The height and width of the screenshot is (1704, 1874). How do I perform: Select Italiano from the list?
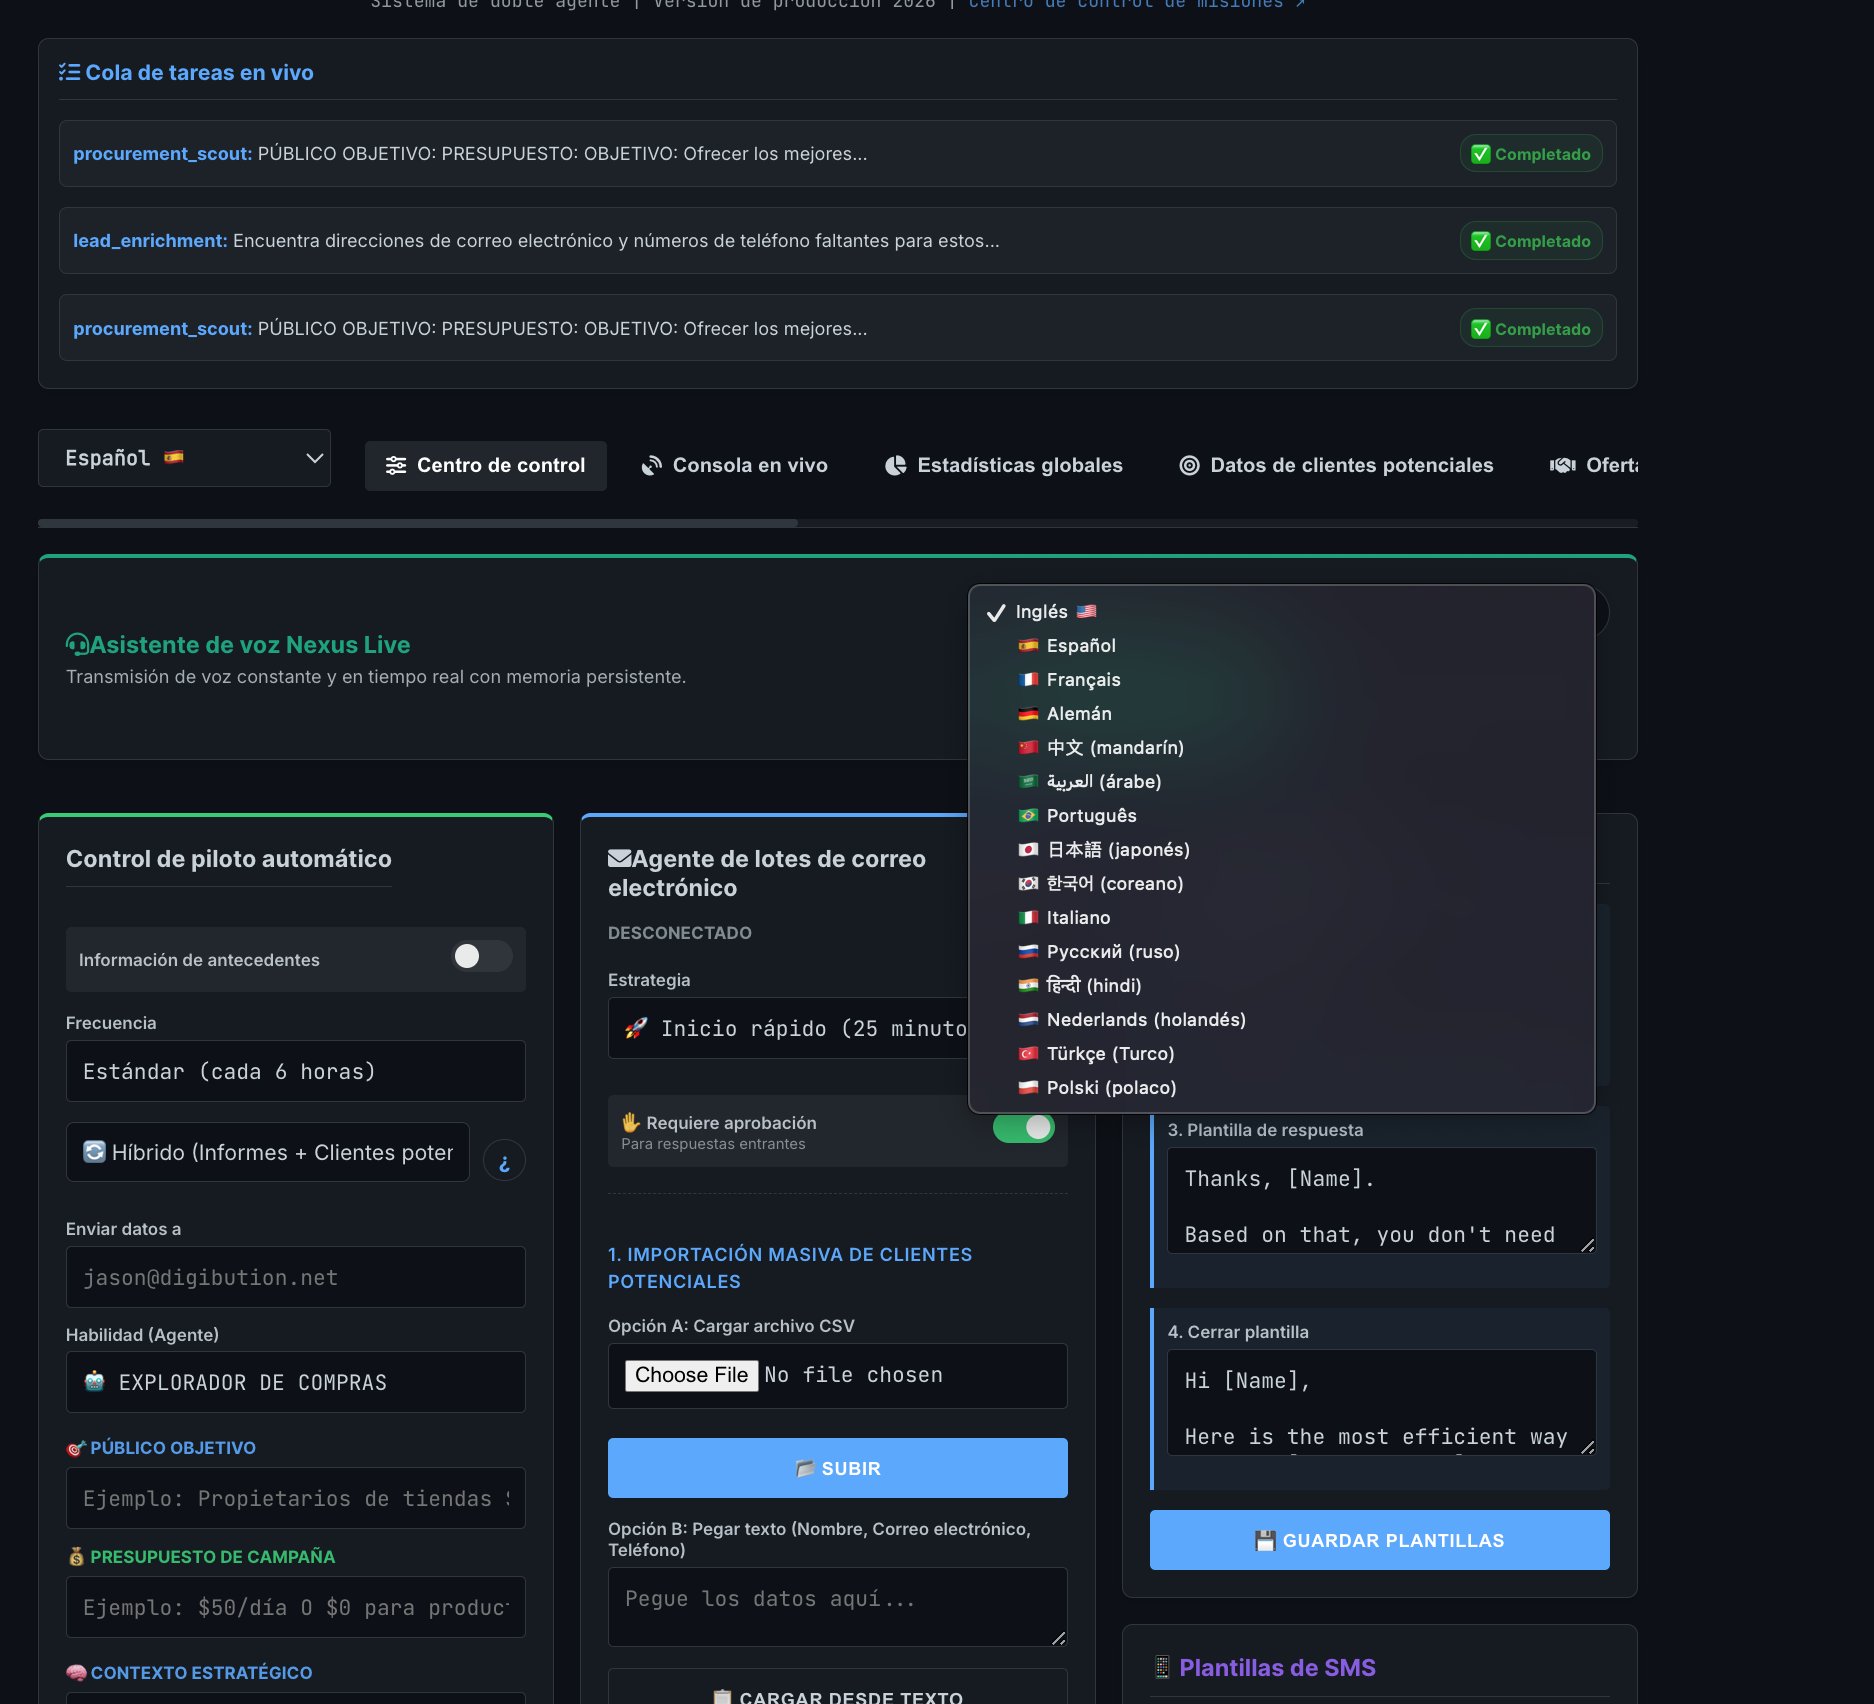click(x=1282, y=918)
